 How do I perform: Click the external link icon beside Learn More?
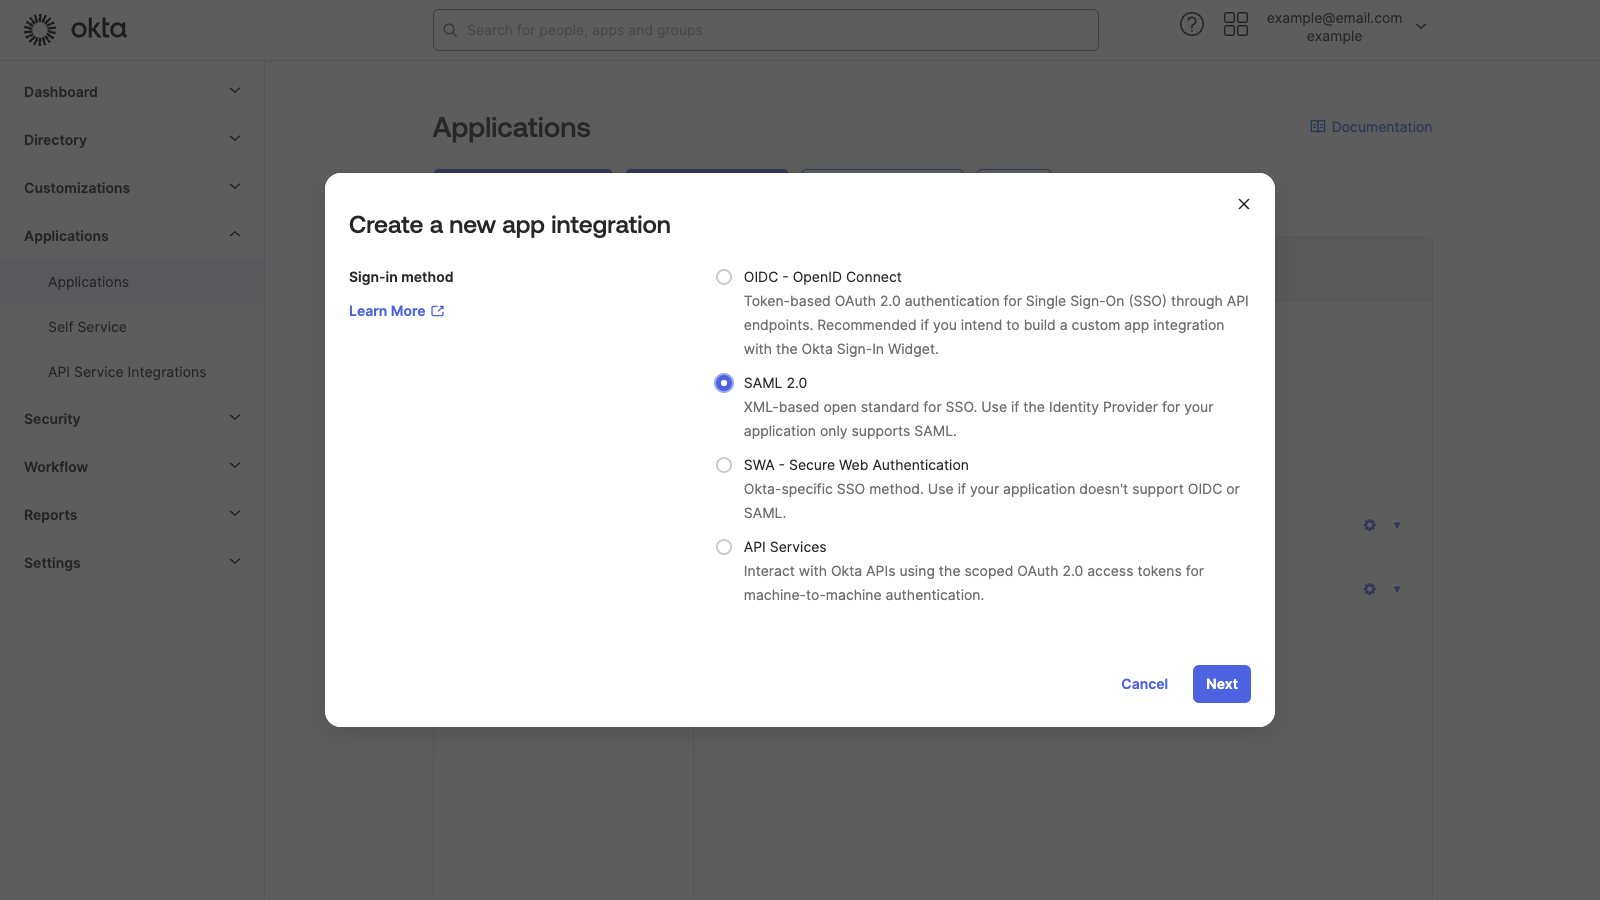coord(437,310)
